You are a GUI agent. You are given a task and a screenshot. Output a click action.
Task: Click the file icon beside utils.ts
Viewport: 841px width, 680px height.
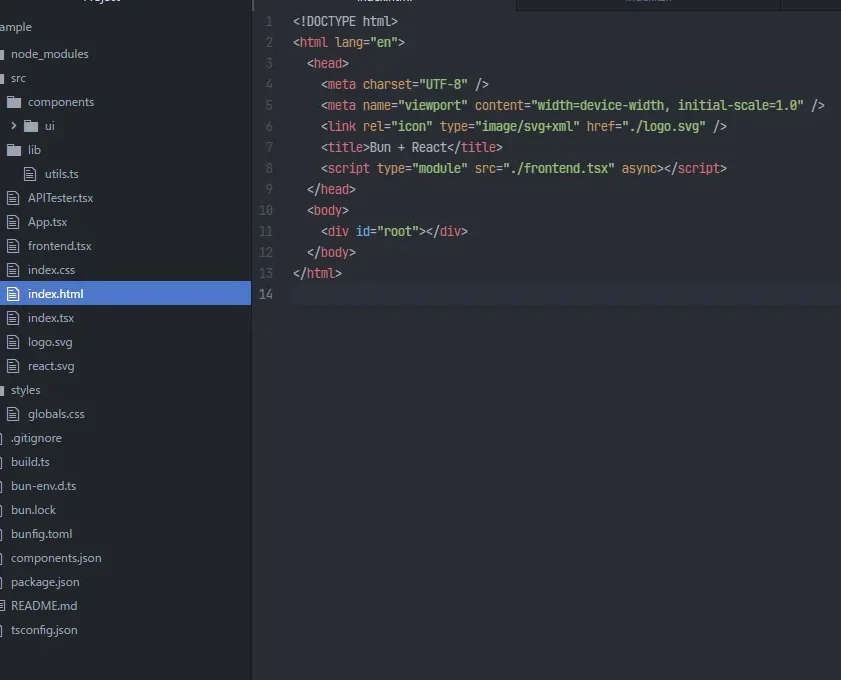pos(30,174)
